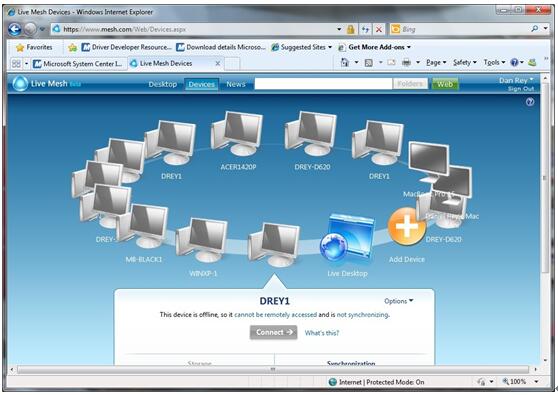Open the Tools menu dropdown
The image size is (558, 395).
pos(494,63)
